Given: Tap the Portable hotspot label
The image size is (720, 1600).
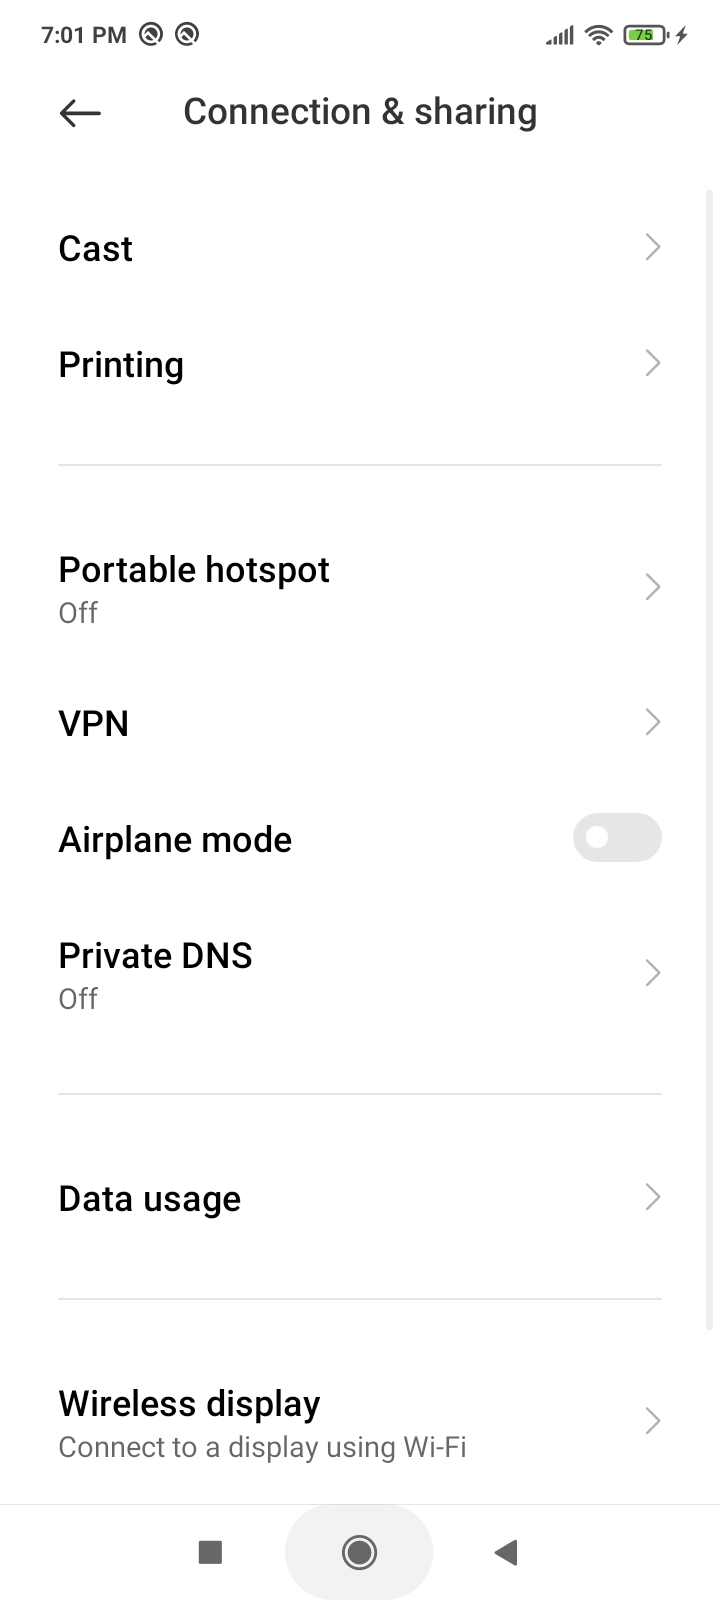Looking at the screenshot, I should 194,570.
